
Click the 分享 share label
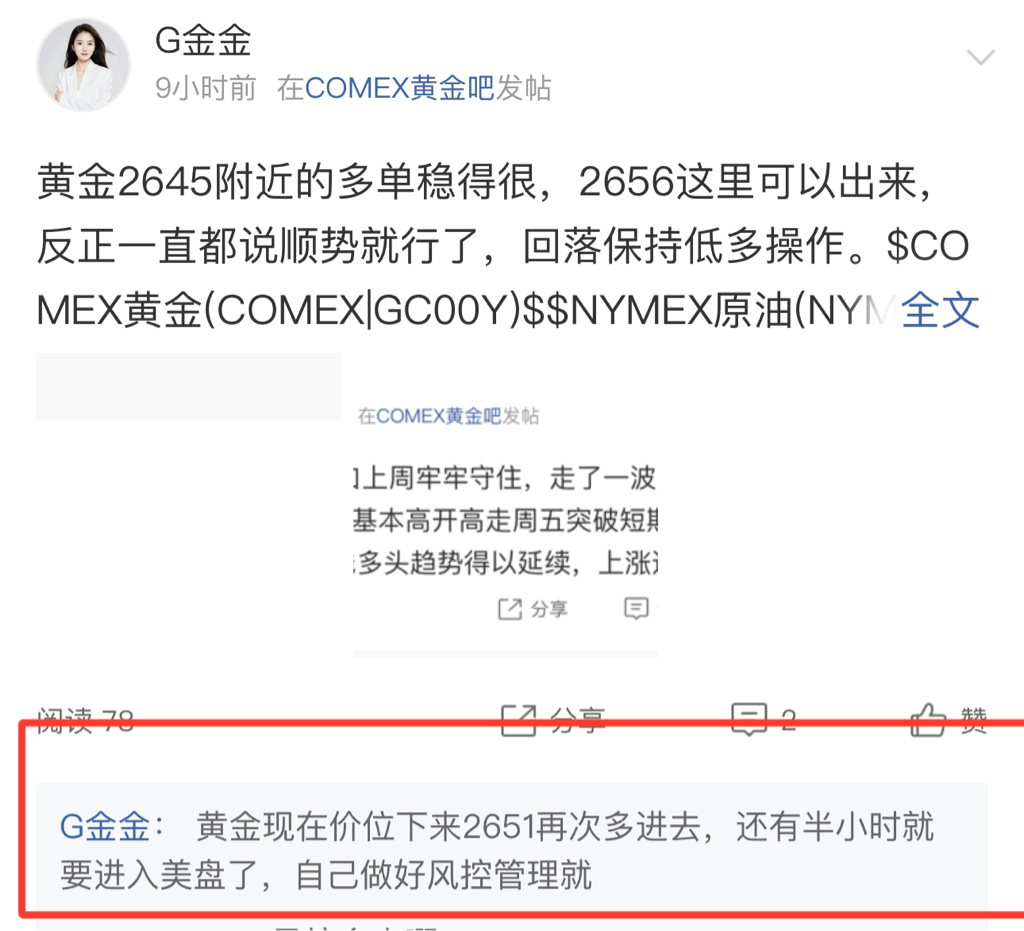pyautogui.click(x=577, y=721)
